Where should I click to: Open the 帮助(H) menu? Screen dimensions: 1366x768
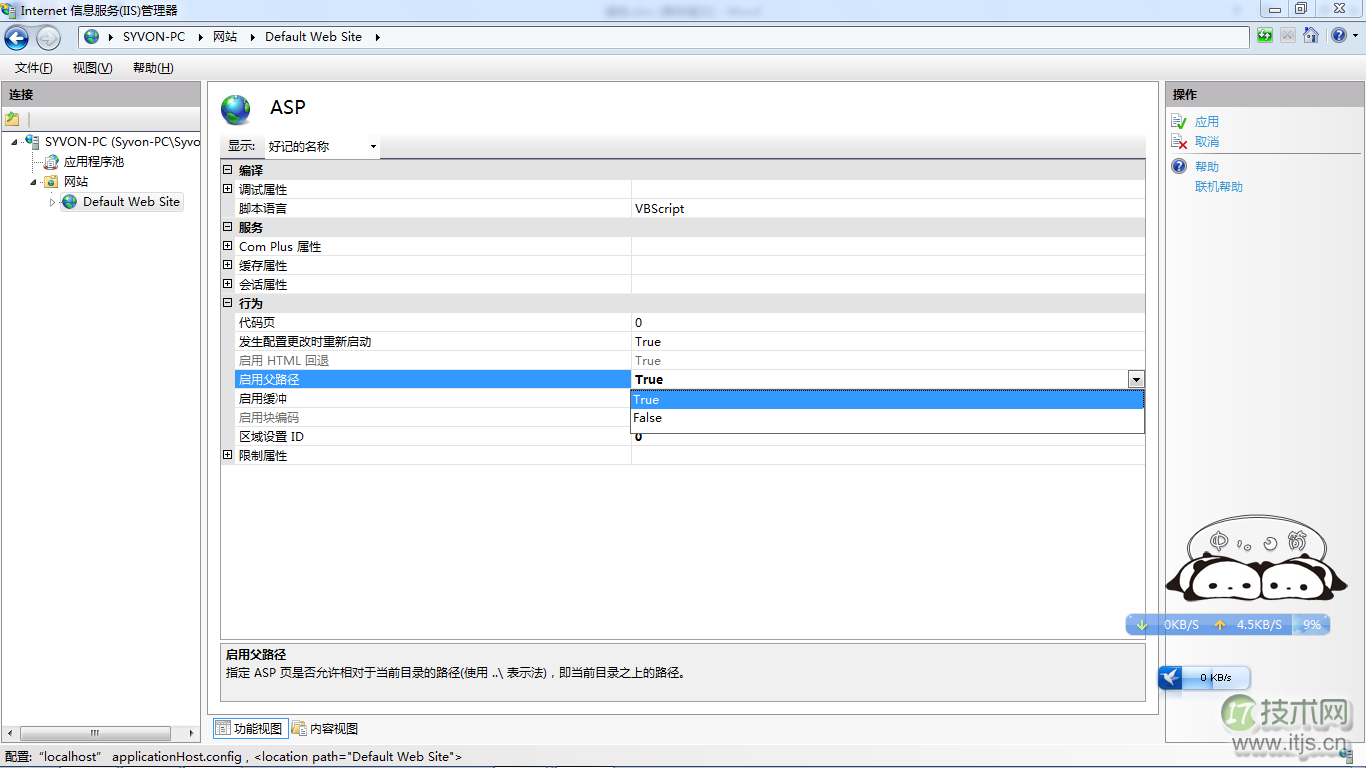pos(153,68)
